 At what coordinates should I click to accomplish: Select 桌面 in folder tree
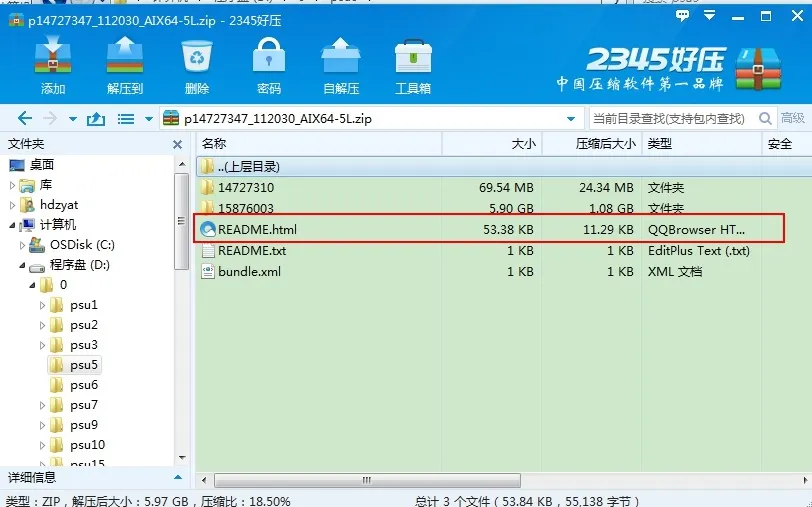pyautogui.click(x=41, y=165)
